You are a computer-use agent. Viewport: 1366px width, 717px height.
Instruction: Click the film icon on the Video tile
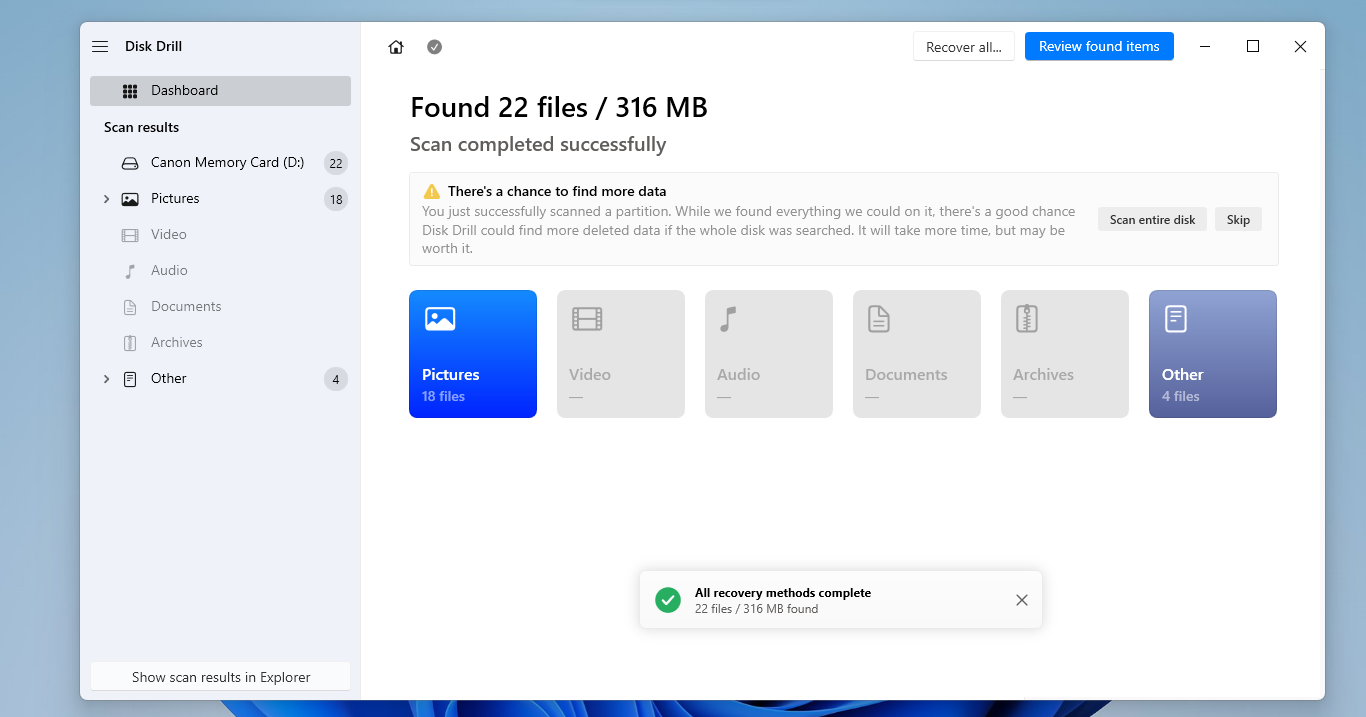coord(587,319)
